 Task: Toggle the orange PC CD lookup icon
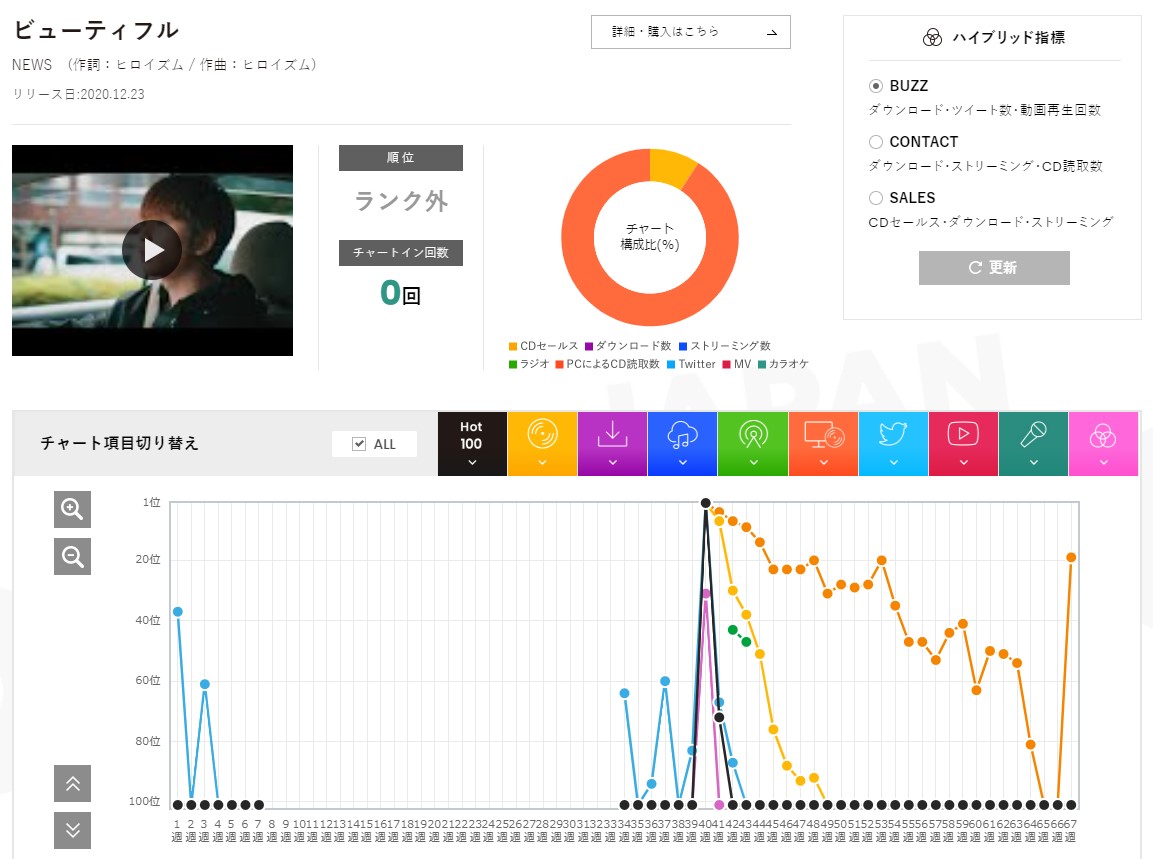(824, 434)
